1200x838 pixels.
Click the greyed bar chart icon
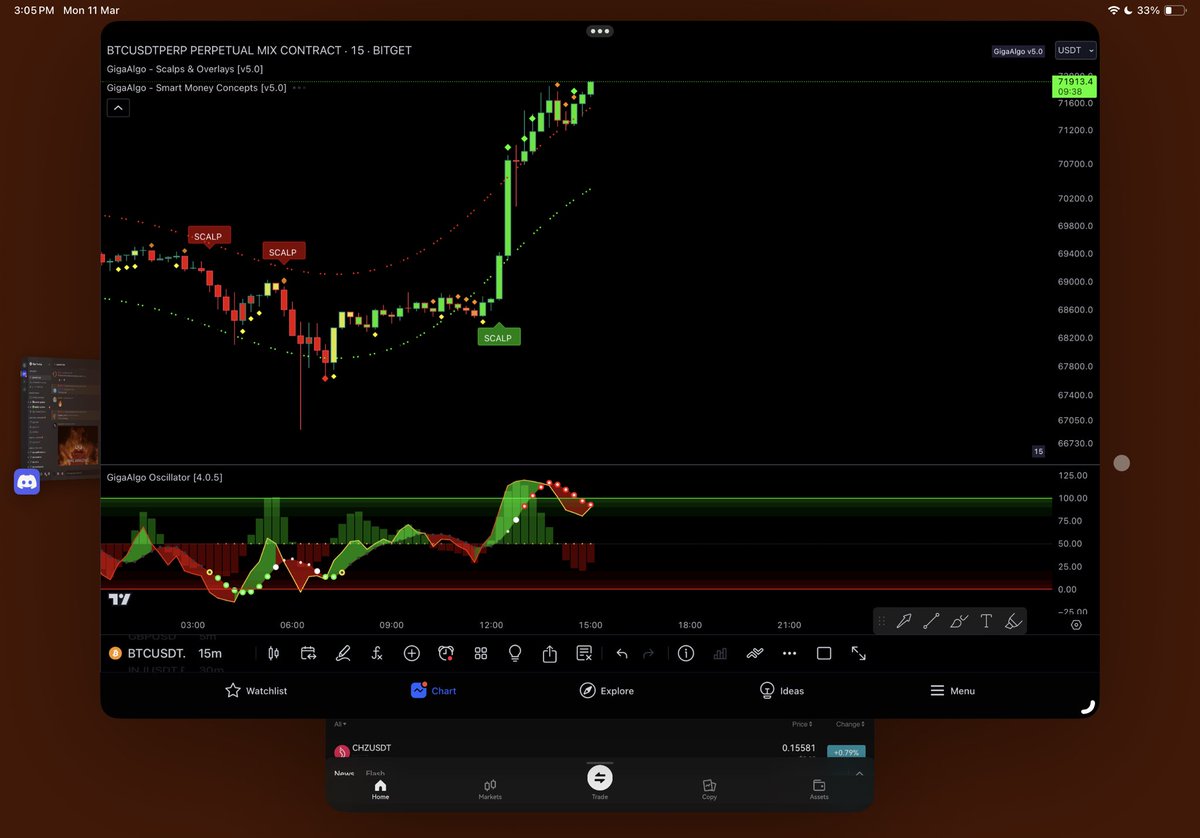(720, 653)
